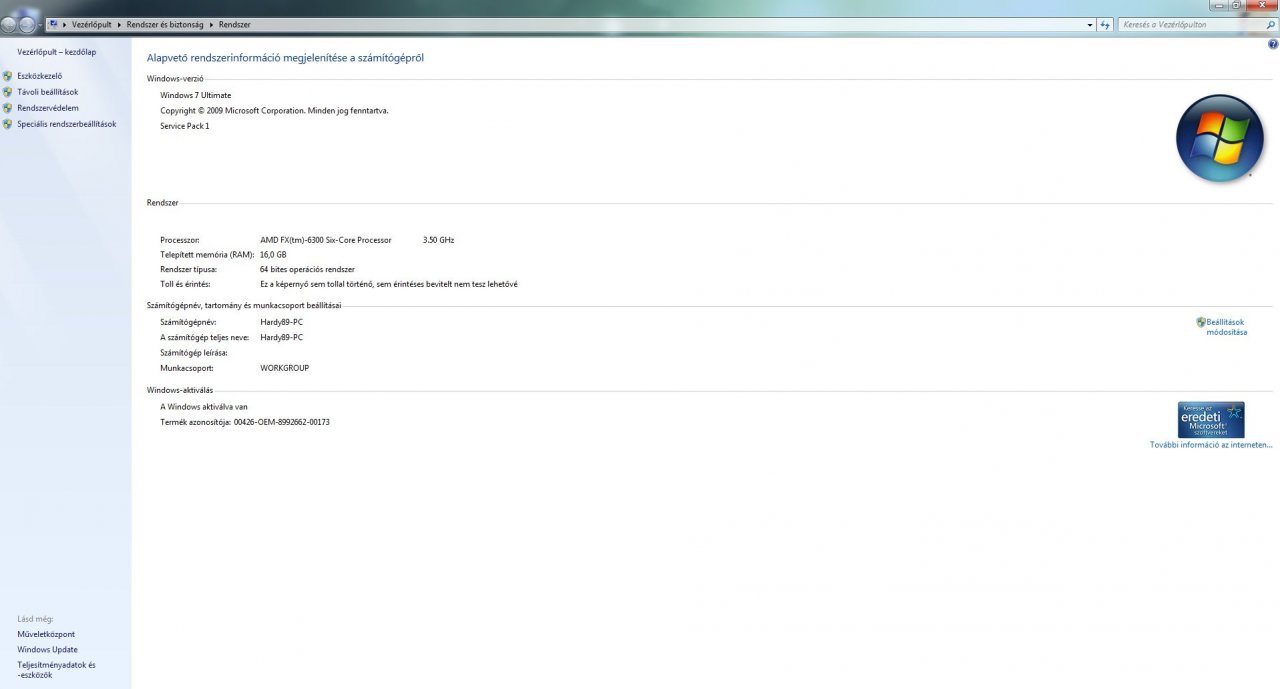
Task: Open the address bar history dropdown
Action: 1090,24
